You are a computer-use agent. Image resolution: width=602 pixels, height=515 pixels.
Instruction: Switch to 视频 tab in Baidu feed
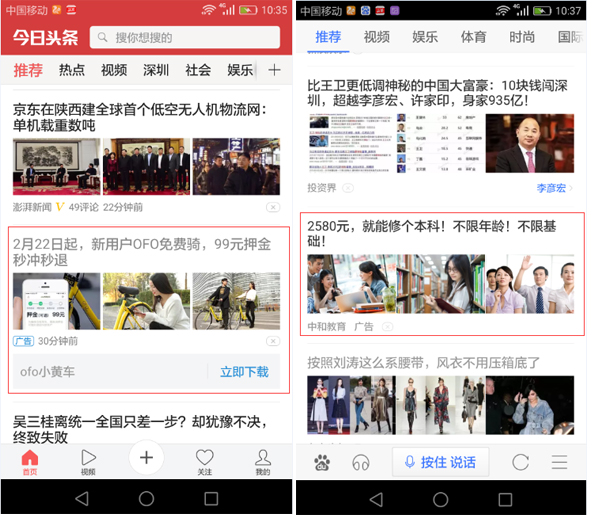(377, 37)
